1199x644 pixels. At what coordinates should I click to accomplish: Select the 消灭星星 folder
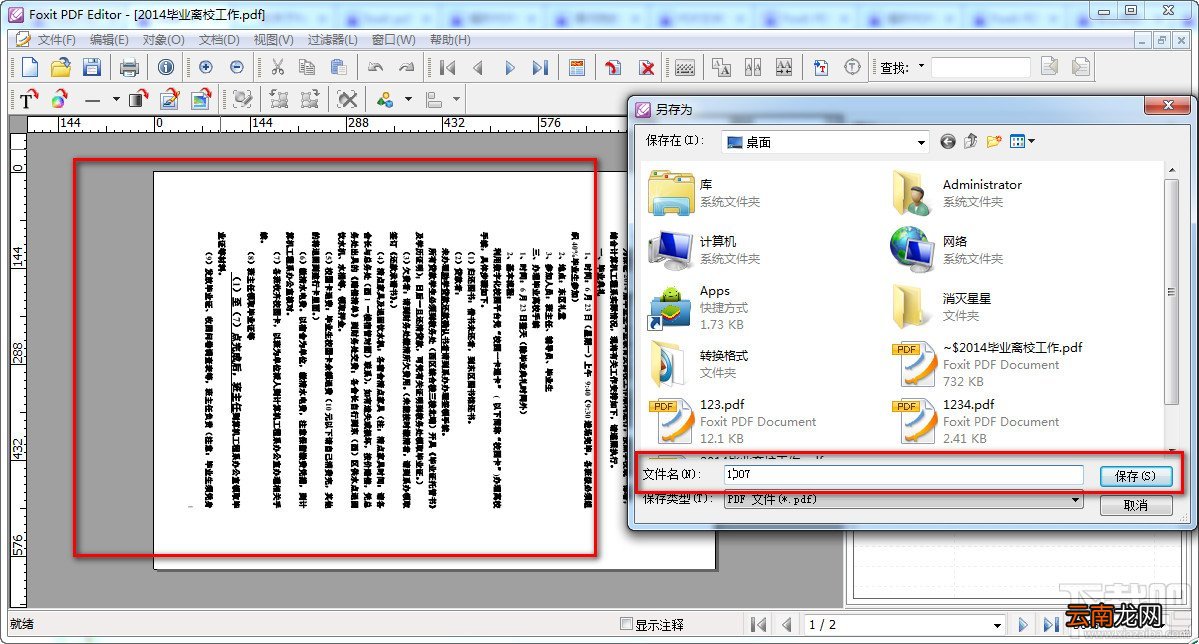click(x=941, y=307)
